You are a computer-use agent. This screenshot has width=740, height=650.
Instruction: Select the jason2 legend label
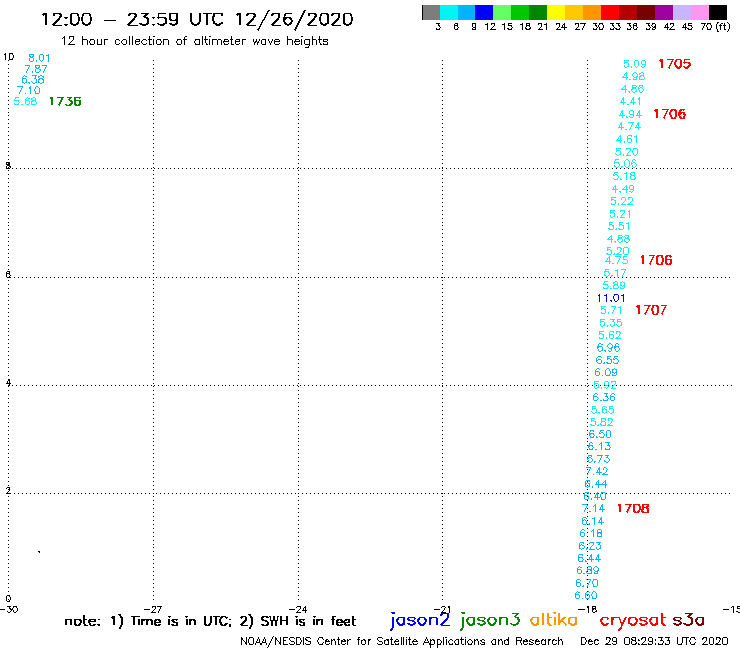pyautogui.click(x=420, y=620)
